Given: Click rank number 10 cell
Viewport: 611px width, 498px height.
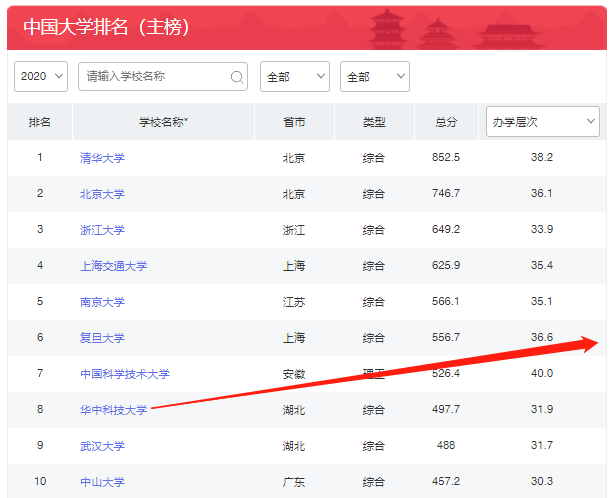Looking at the screenshot, I should pyautogui.click(x=40, y=481).
